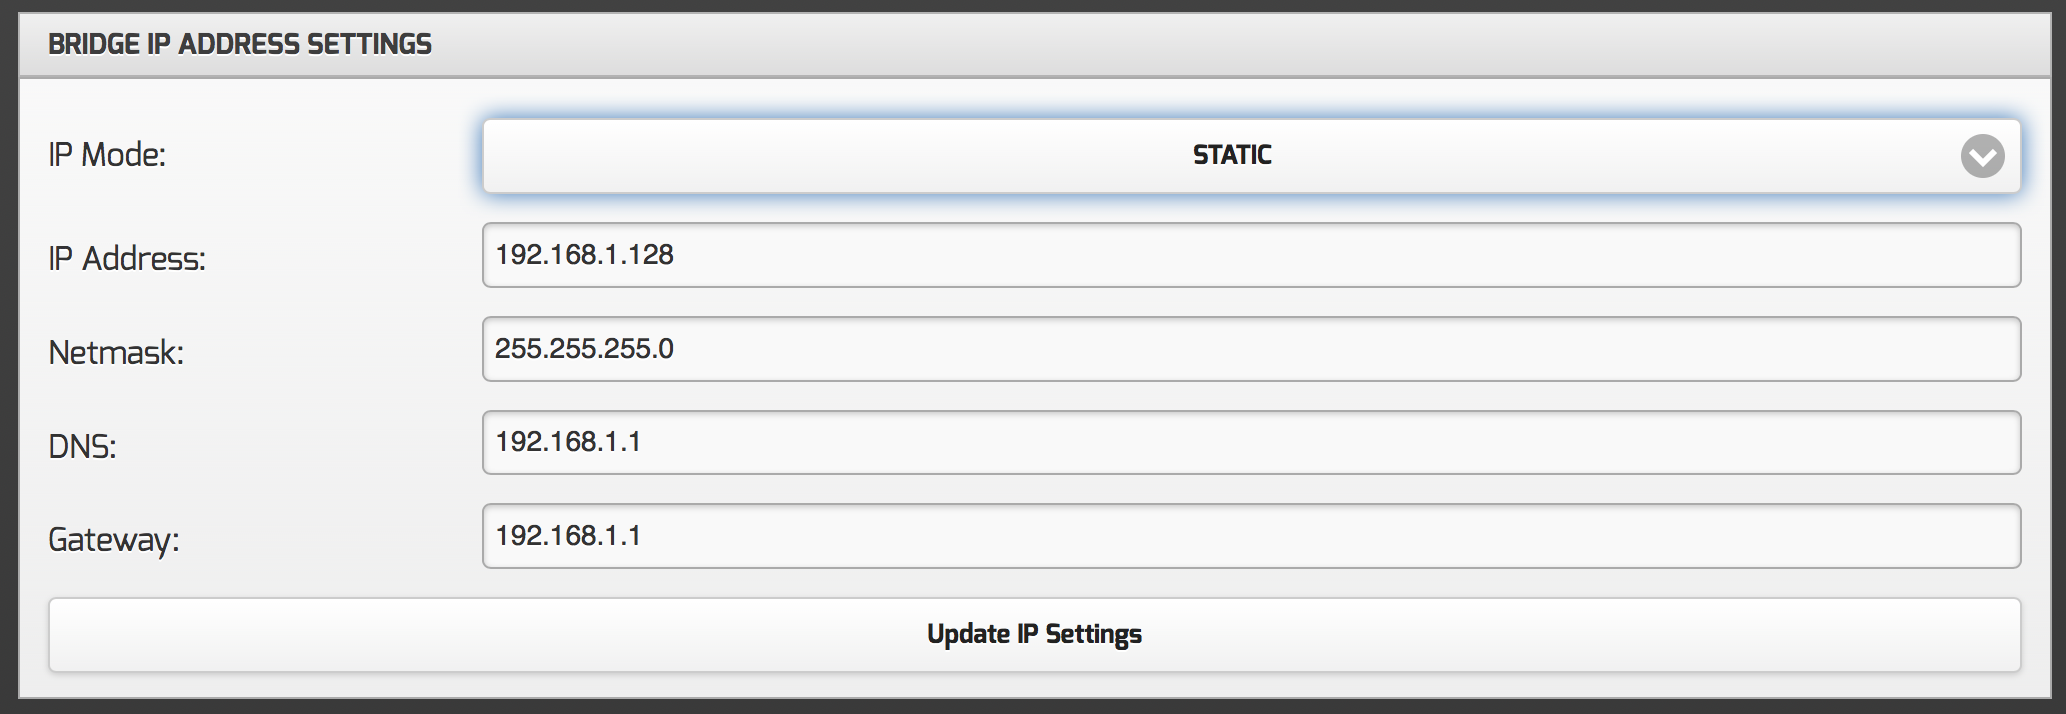Focus the DNS input field
Screen dimensions: 2066x714
tap(1250, 442)
